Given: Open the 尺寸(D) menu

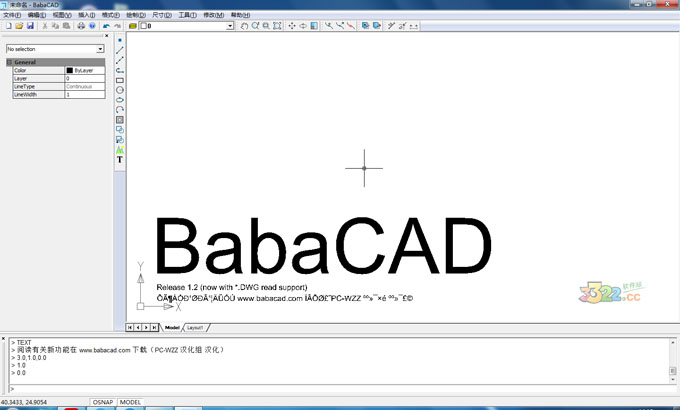Looking at the screenshot, I should coord(162,15).
